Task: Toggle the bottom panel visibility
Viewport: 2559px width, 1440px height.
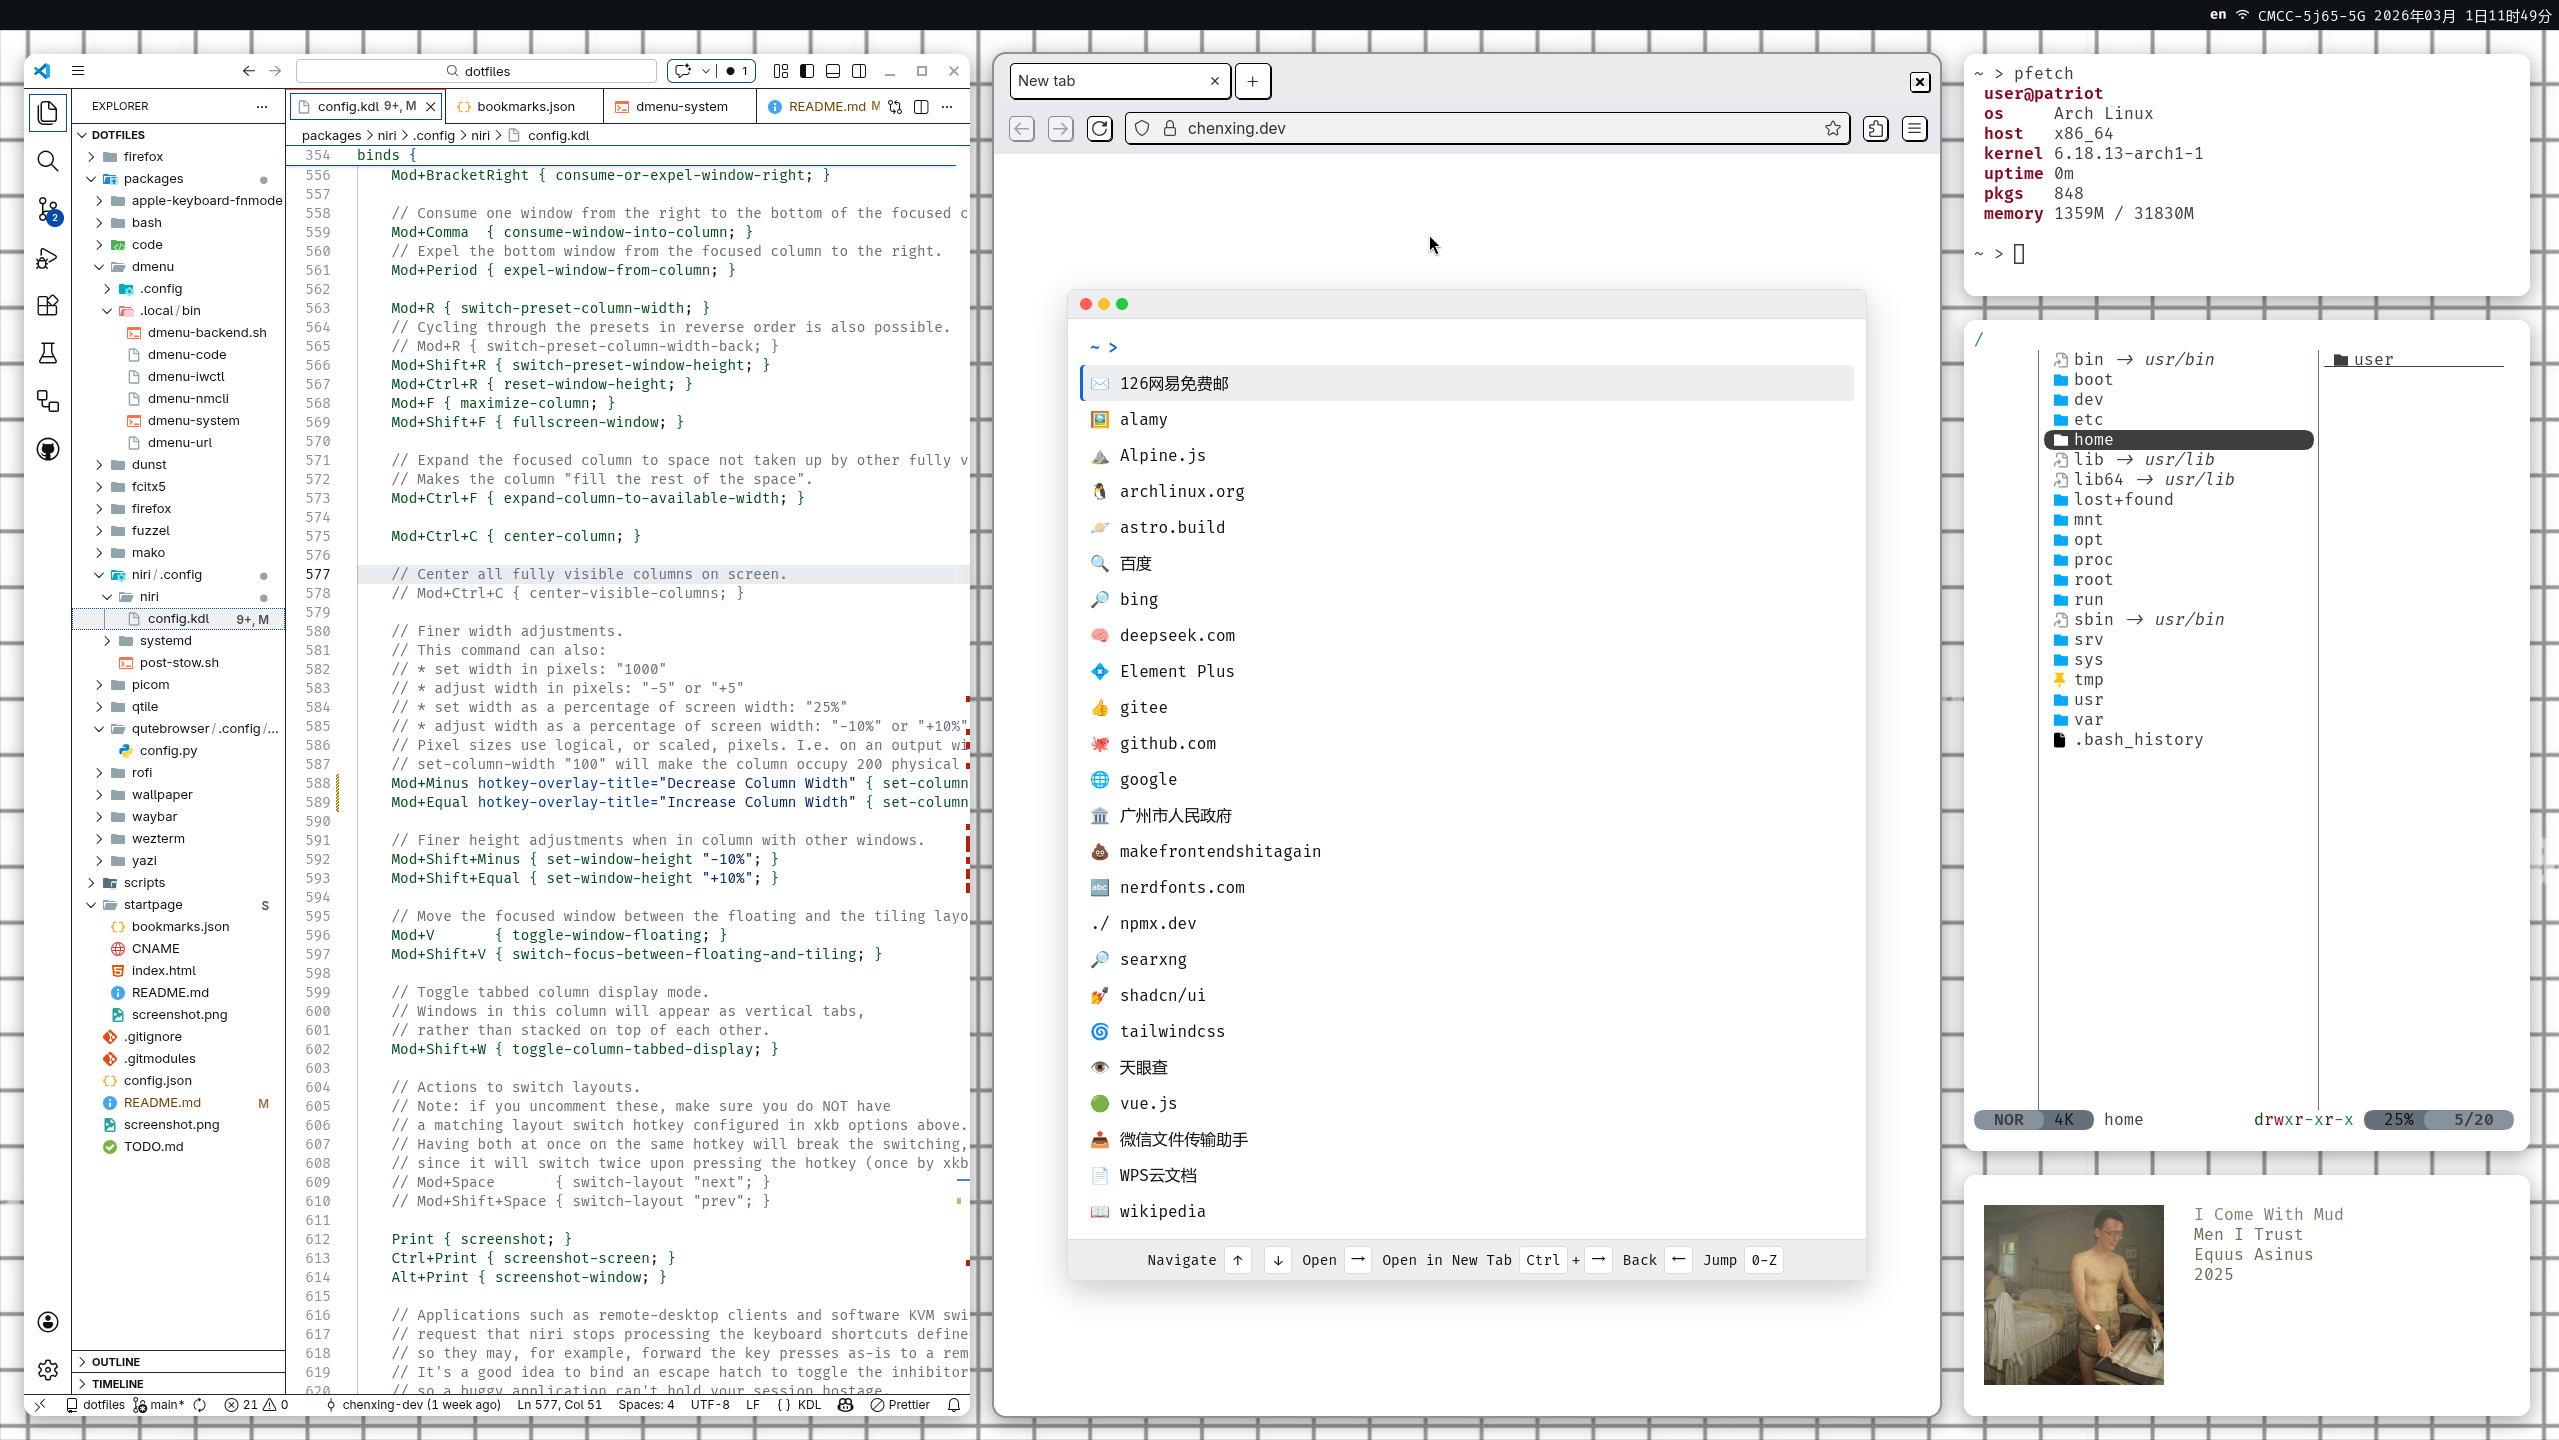Action: (x=833, y=71)
